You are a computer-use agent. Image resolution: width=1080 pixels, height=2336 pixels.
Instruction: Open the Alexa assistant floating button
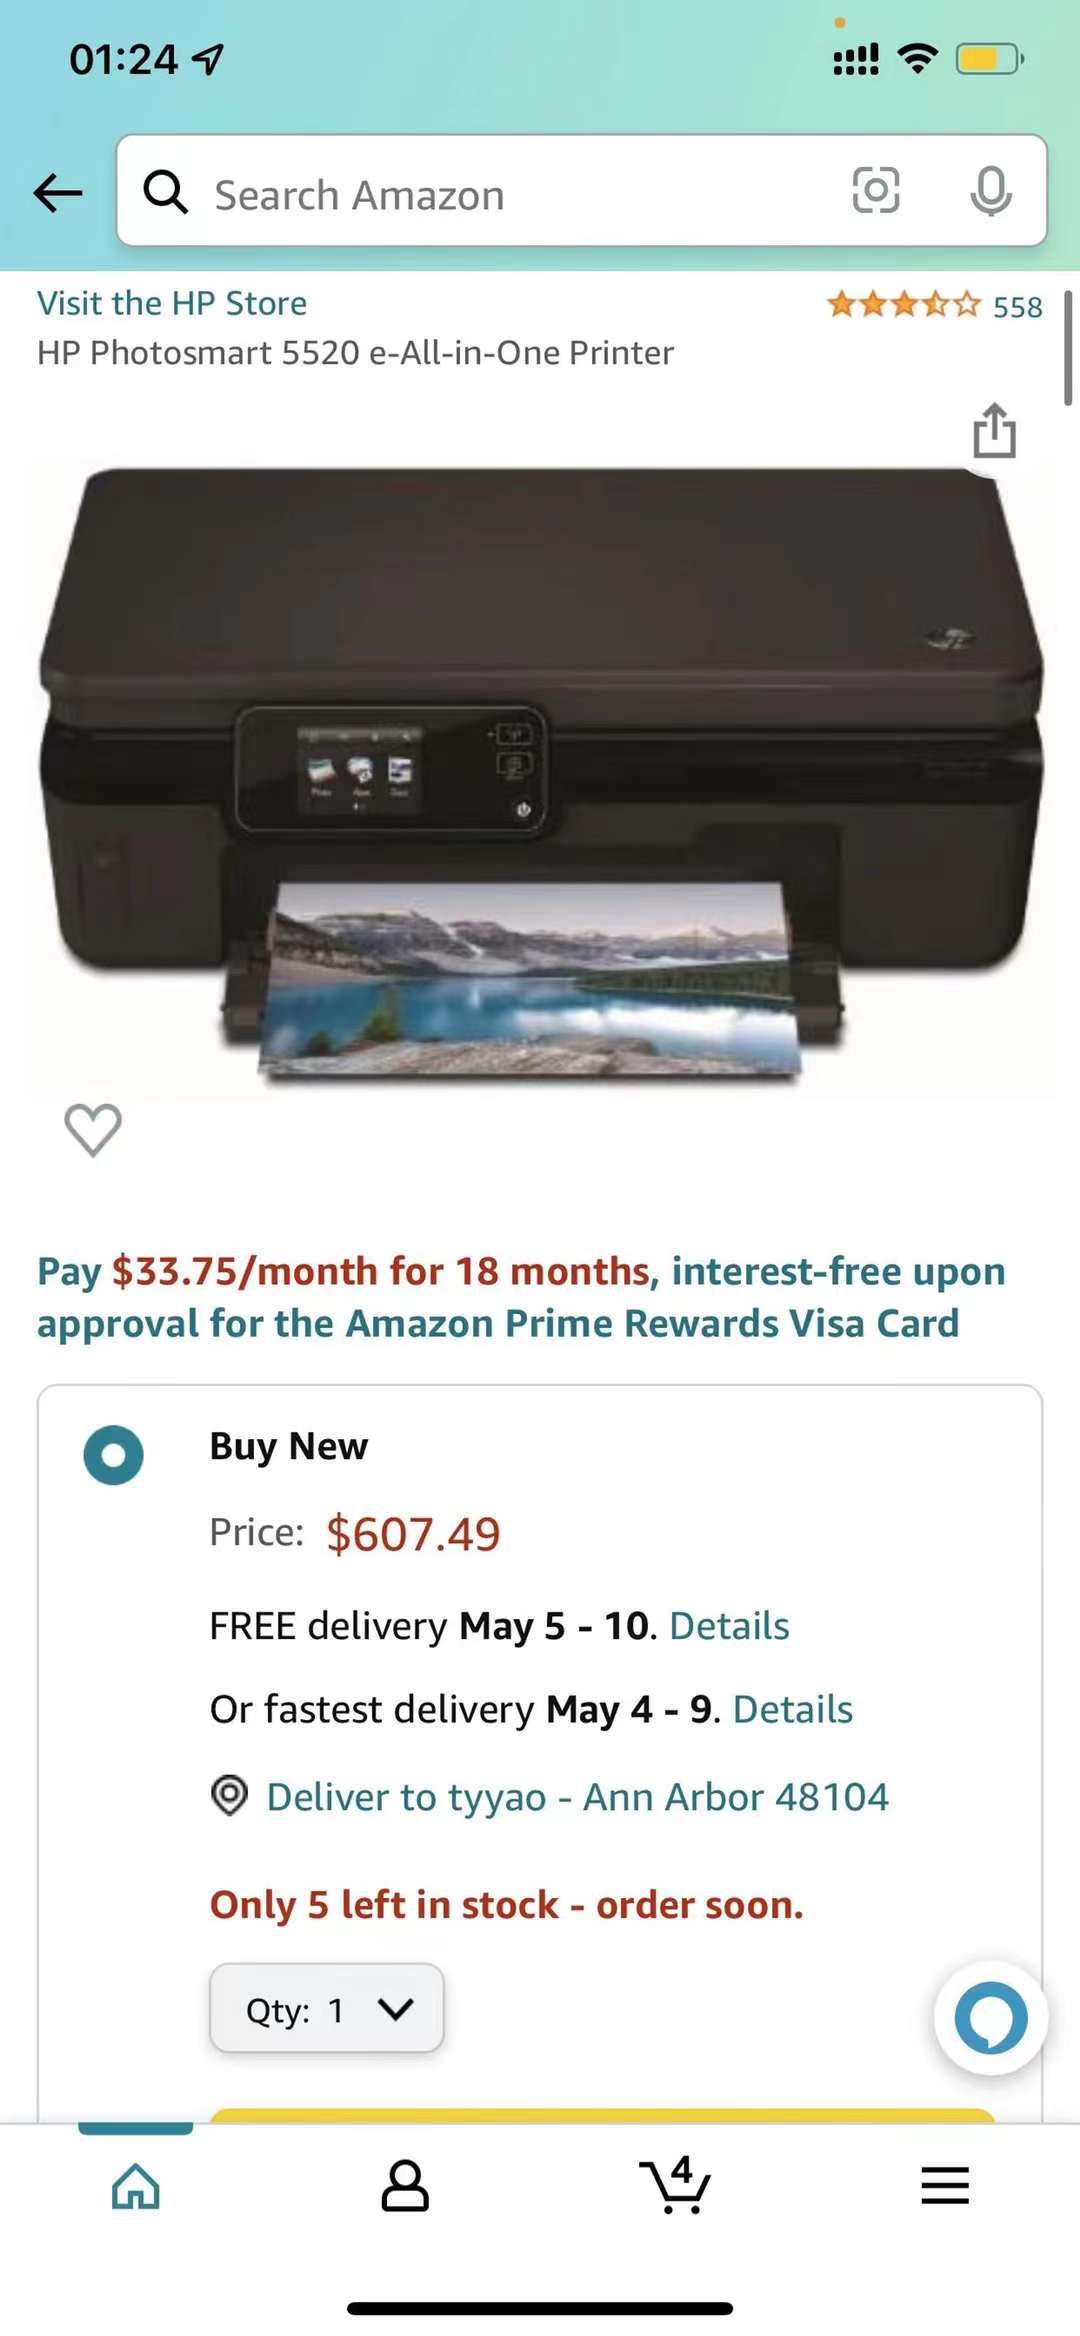990,2017
